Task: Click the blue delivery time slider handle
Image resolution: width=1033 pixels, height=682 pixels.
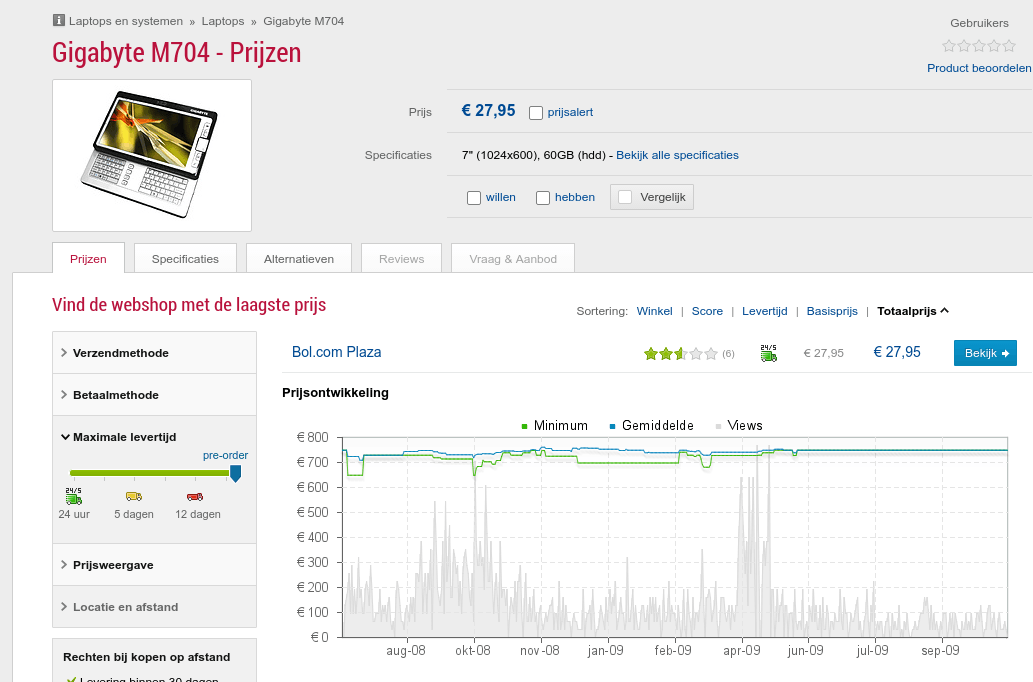Action: click(x=235, y=473)
